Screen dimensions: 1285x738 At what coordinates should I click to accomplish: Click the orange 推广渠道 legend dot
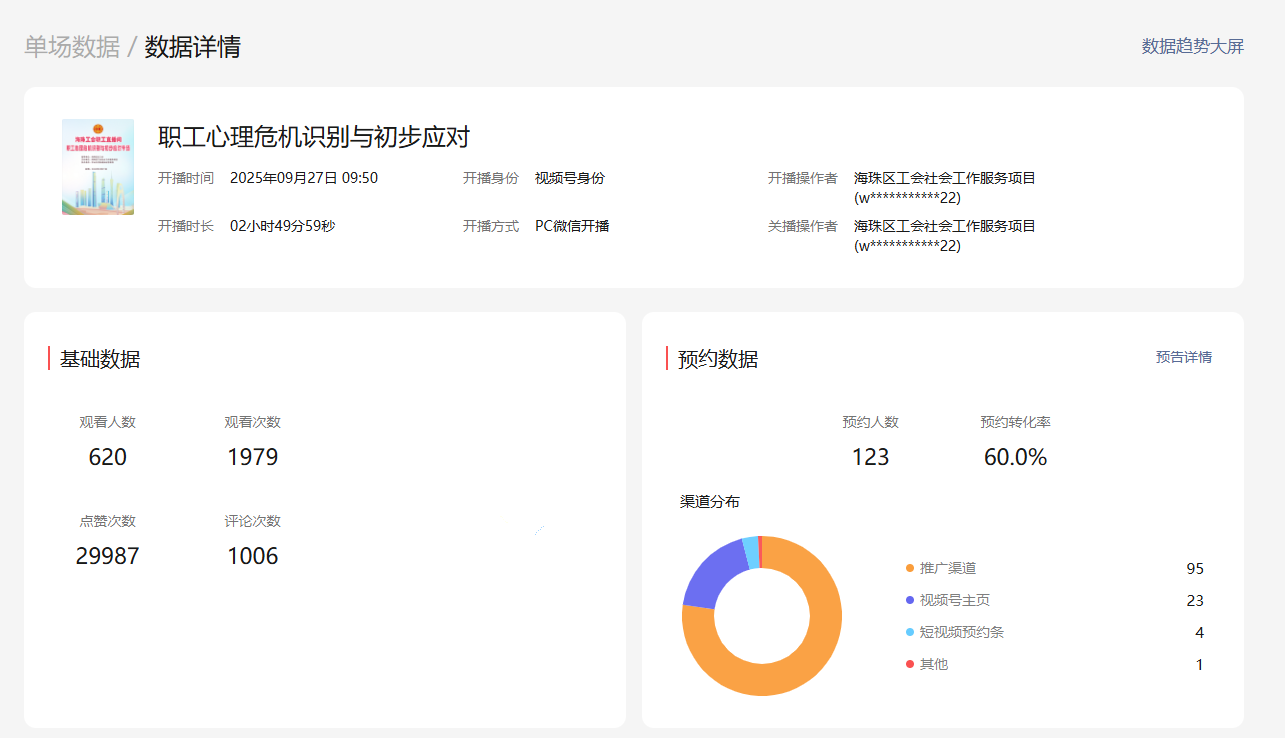click(x=909, y=568)
